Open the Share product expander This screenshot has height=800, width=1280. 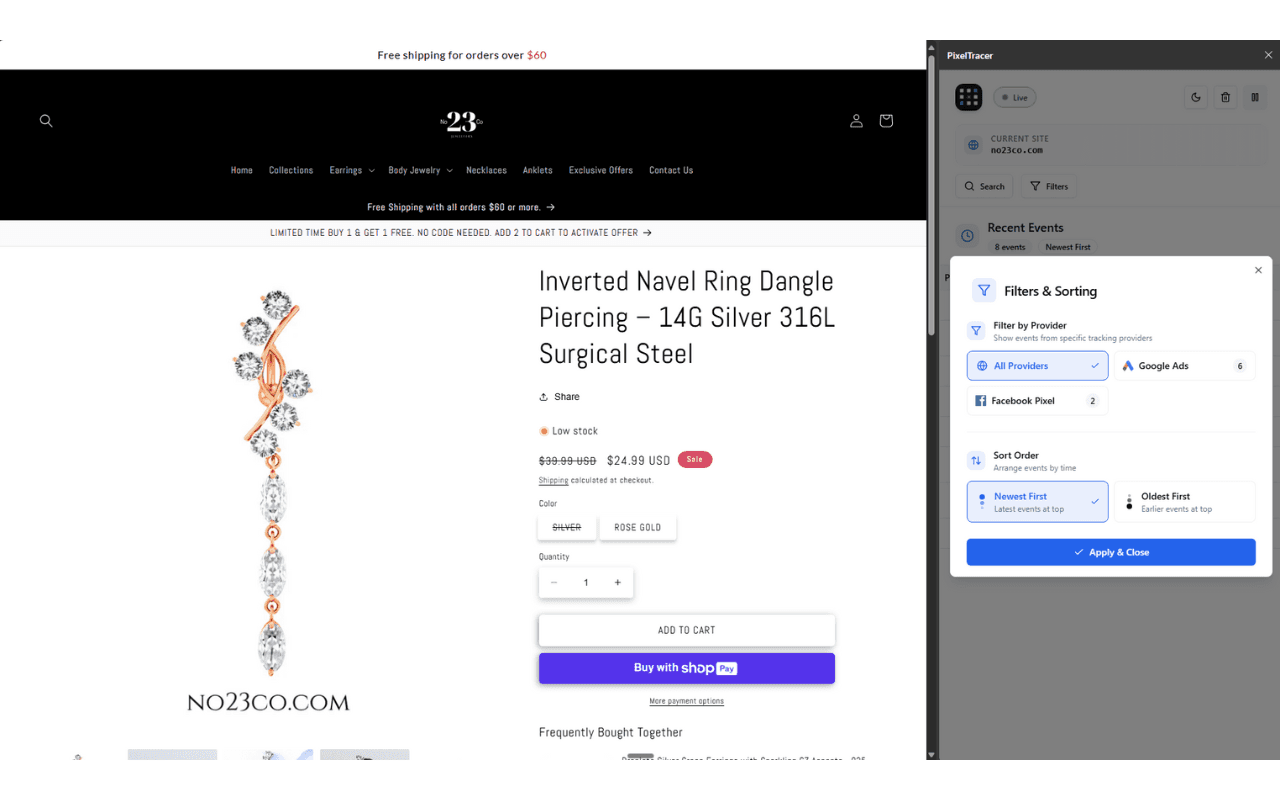click(x=560, y=397)
